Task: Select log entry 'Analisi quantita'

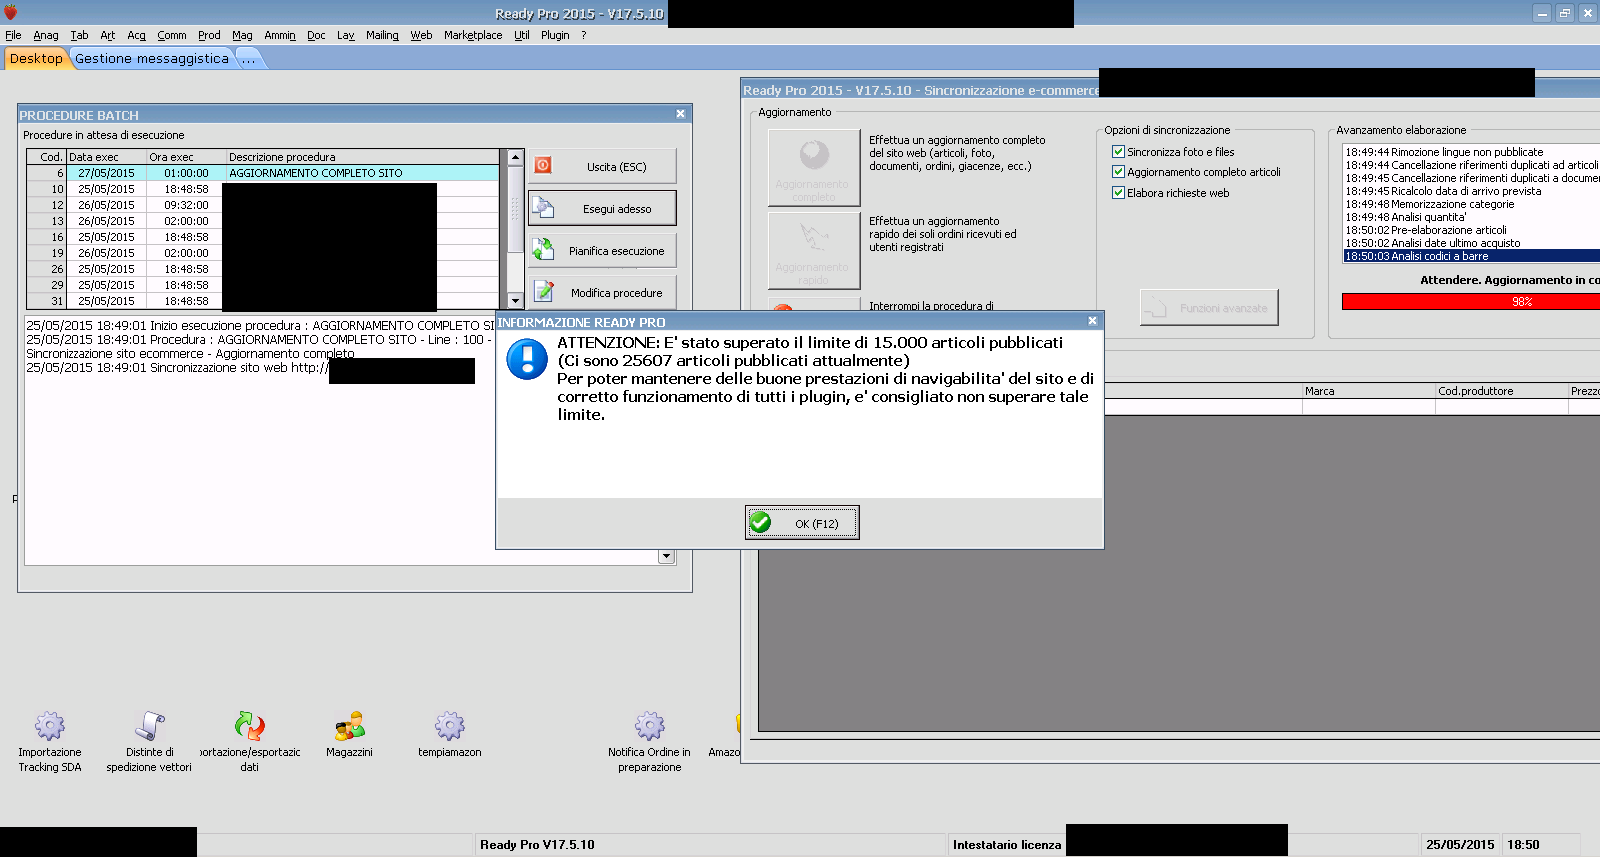Action: pos(1471,217)
